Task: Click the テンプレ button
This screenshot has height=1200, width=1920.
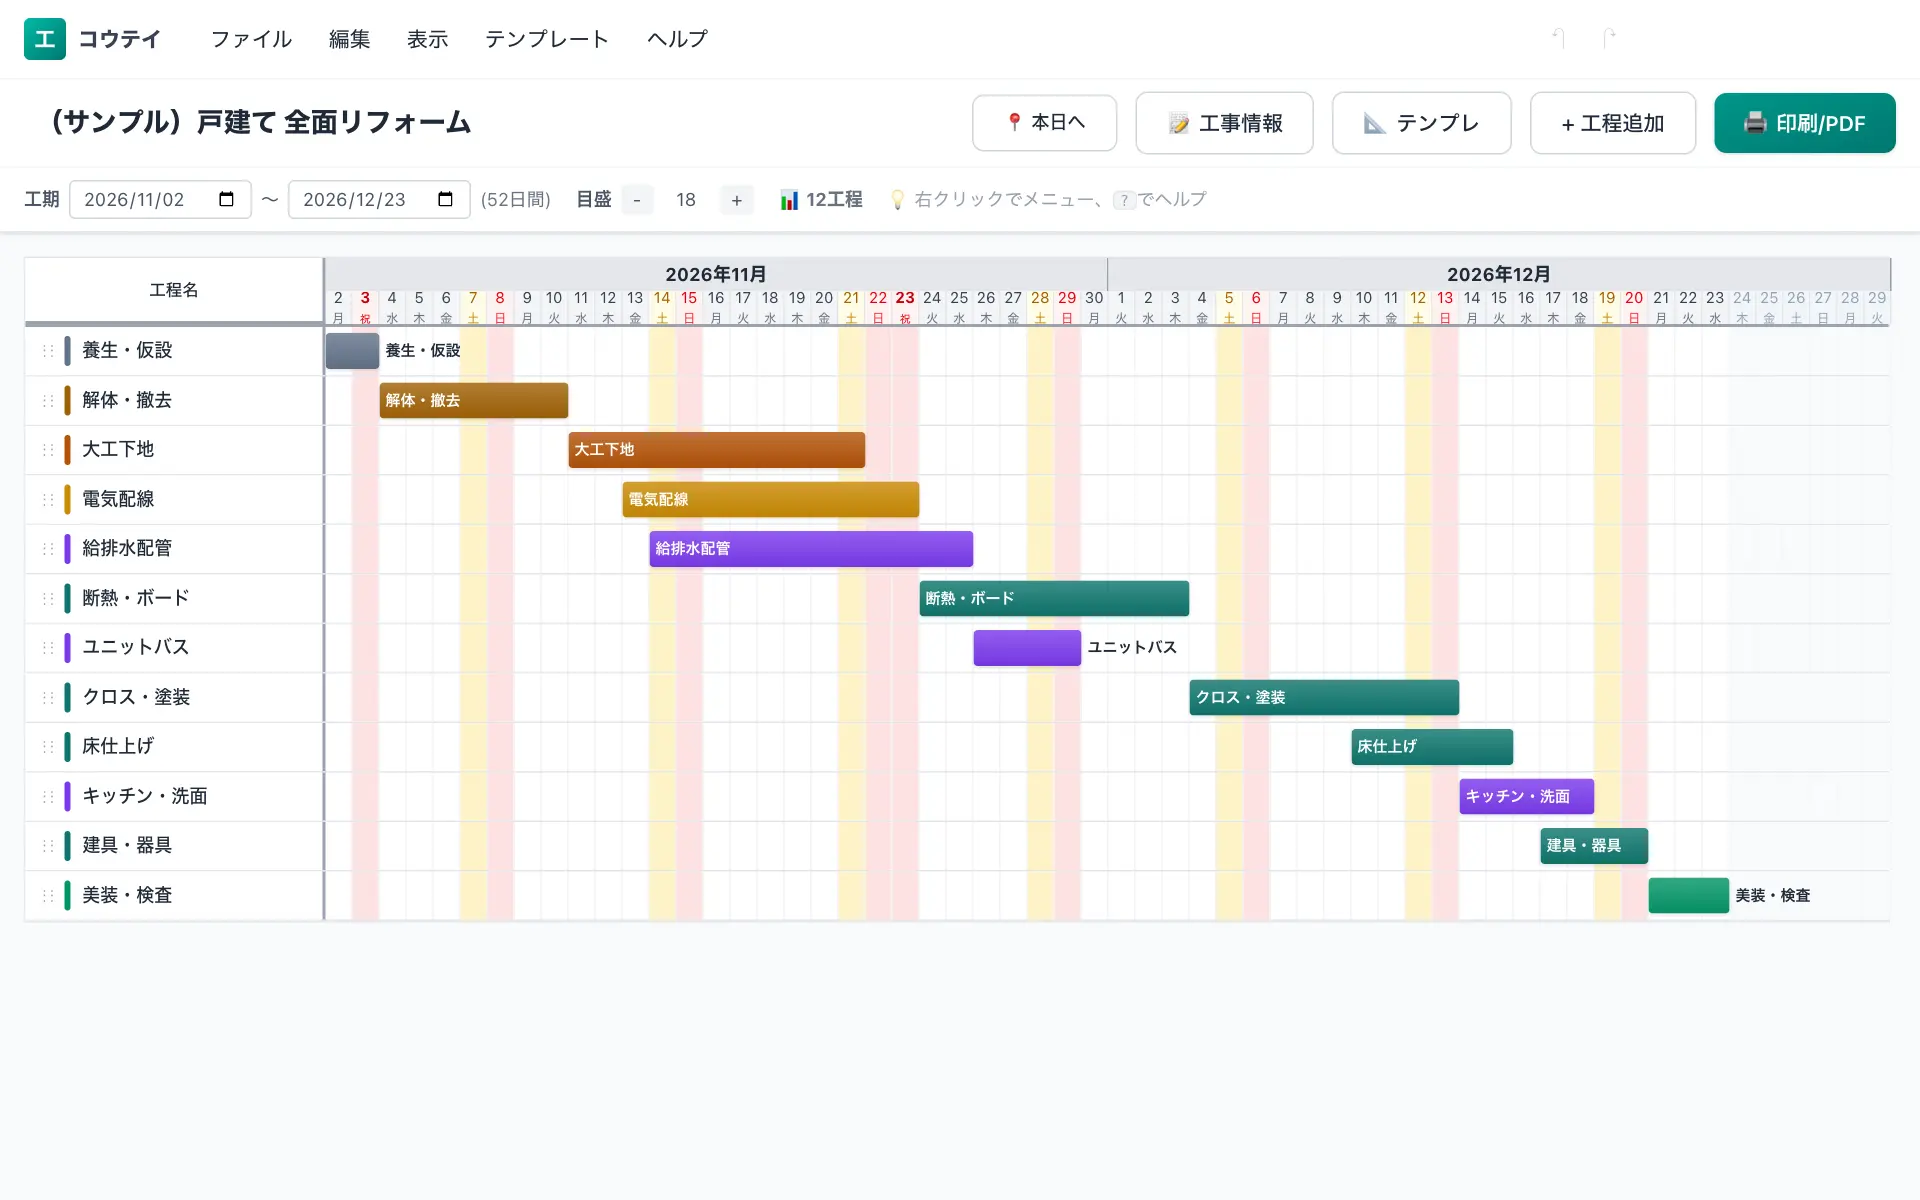Action: (1421, 123)
